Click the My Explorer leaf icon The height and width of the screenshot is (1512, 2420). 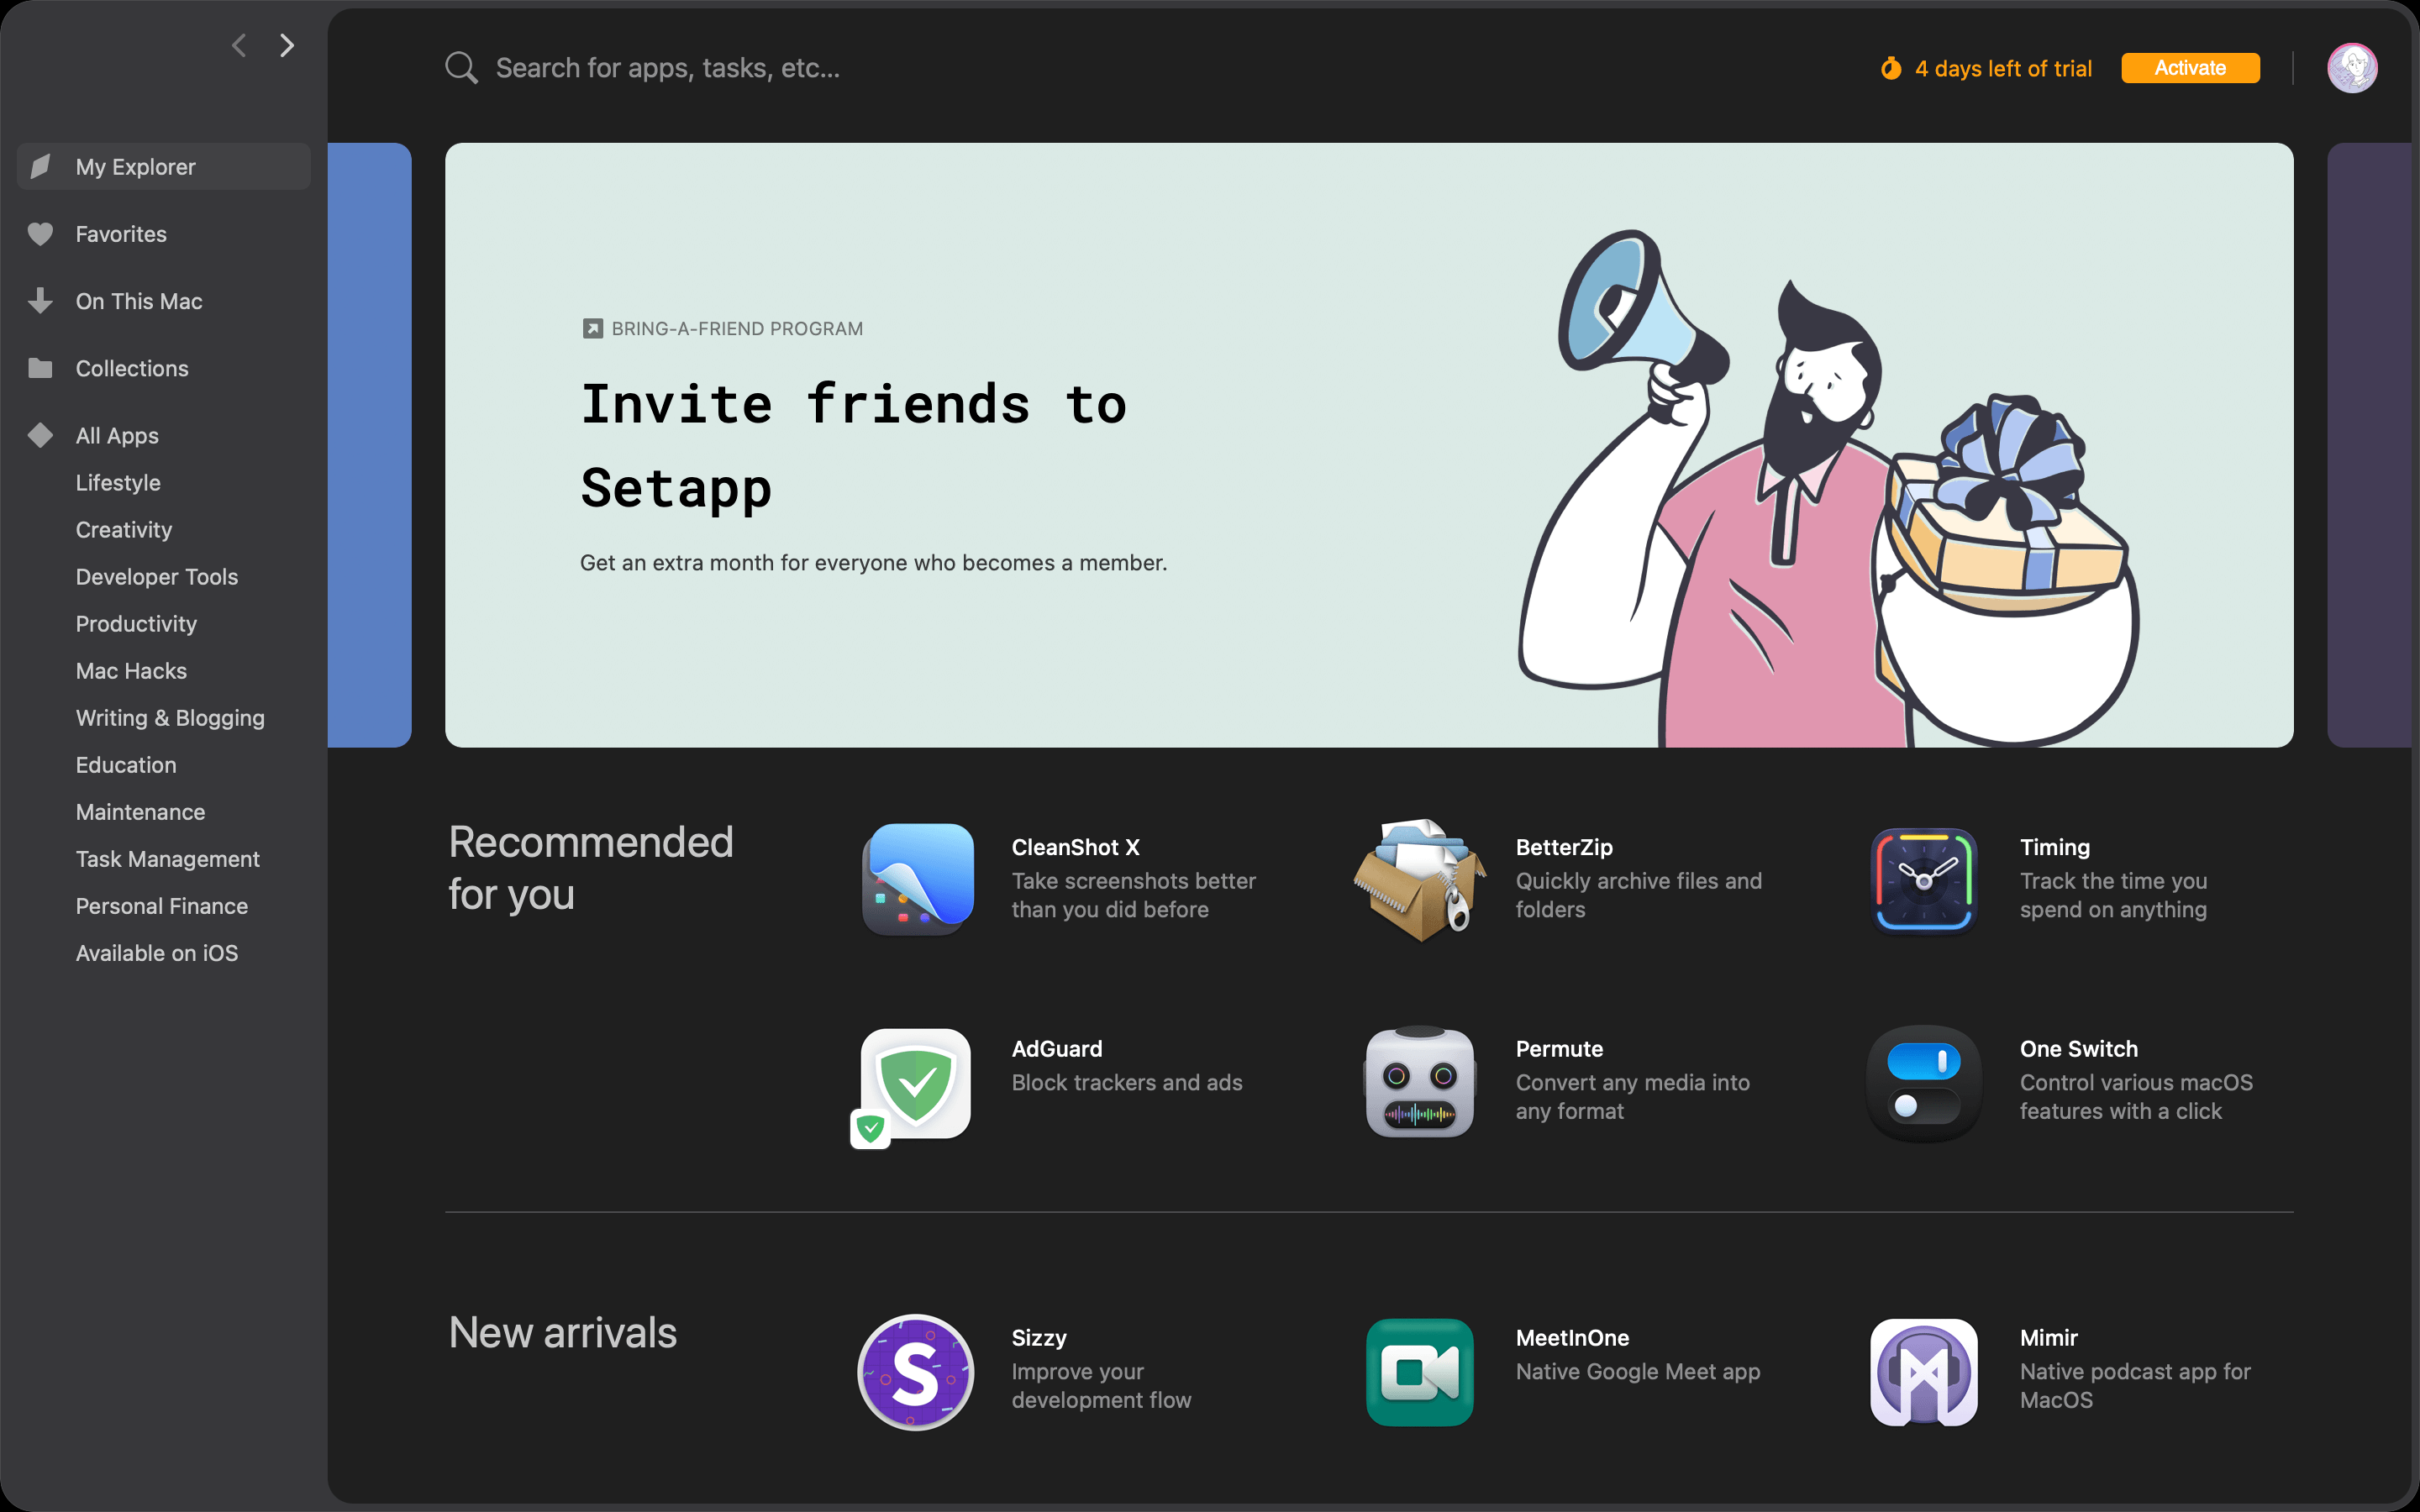[40, 166]
